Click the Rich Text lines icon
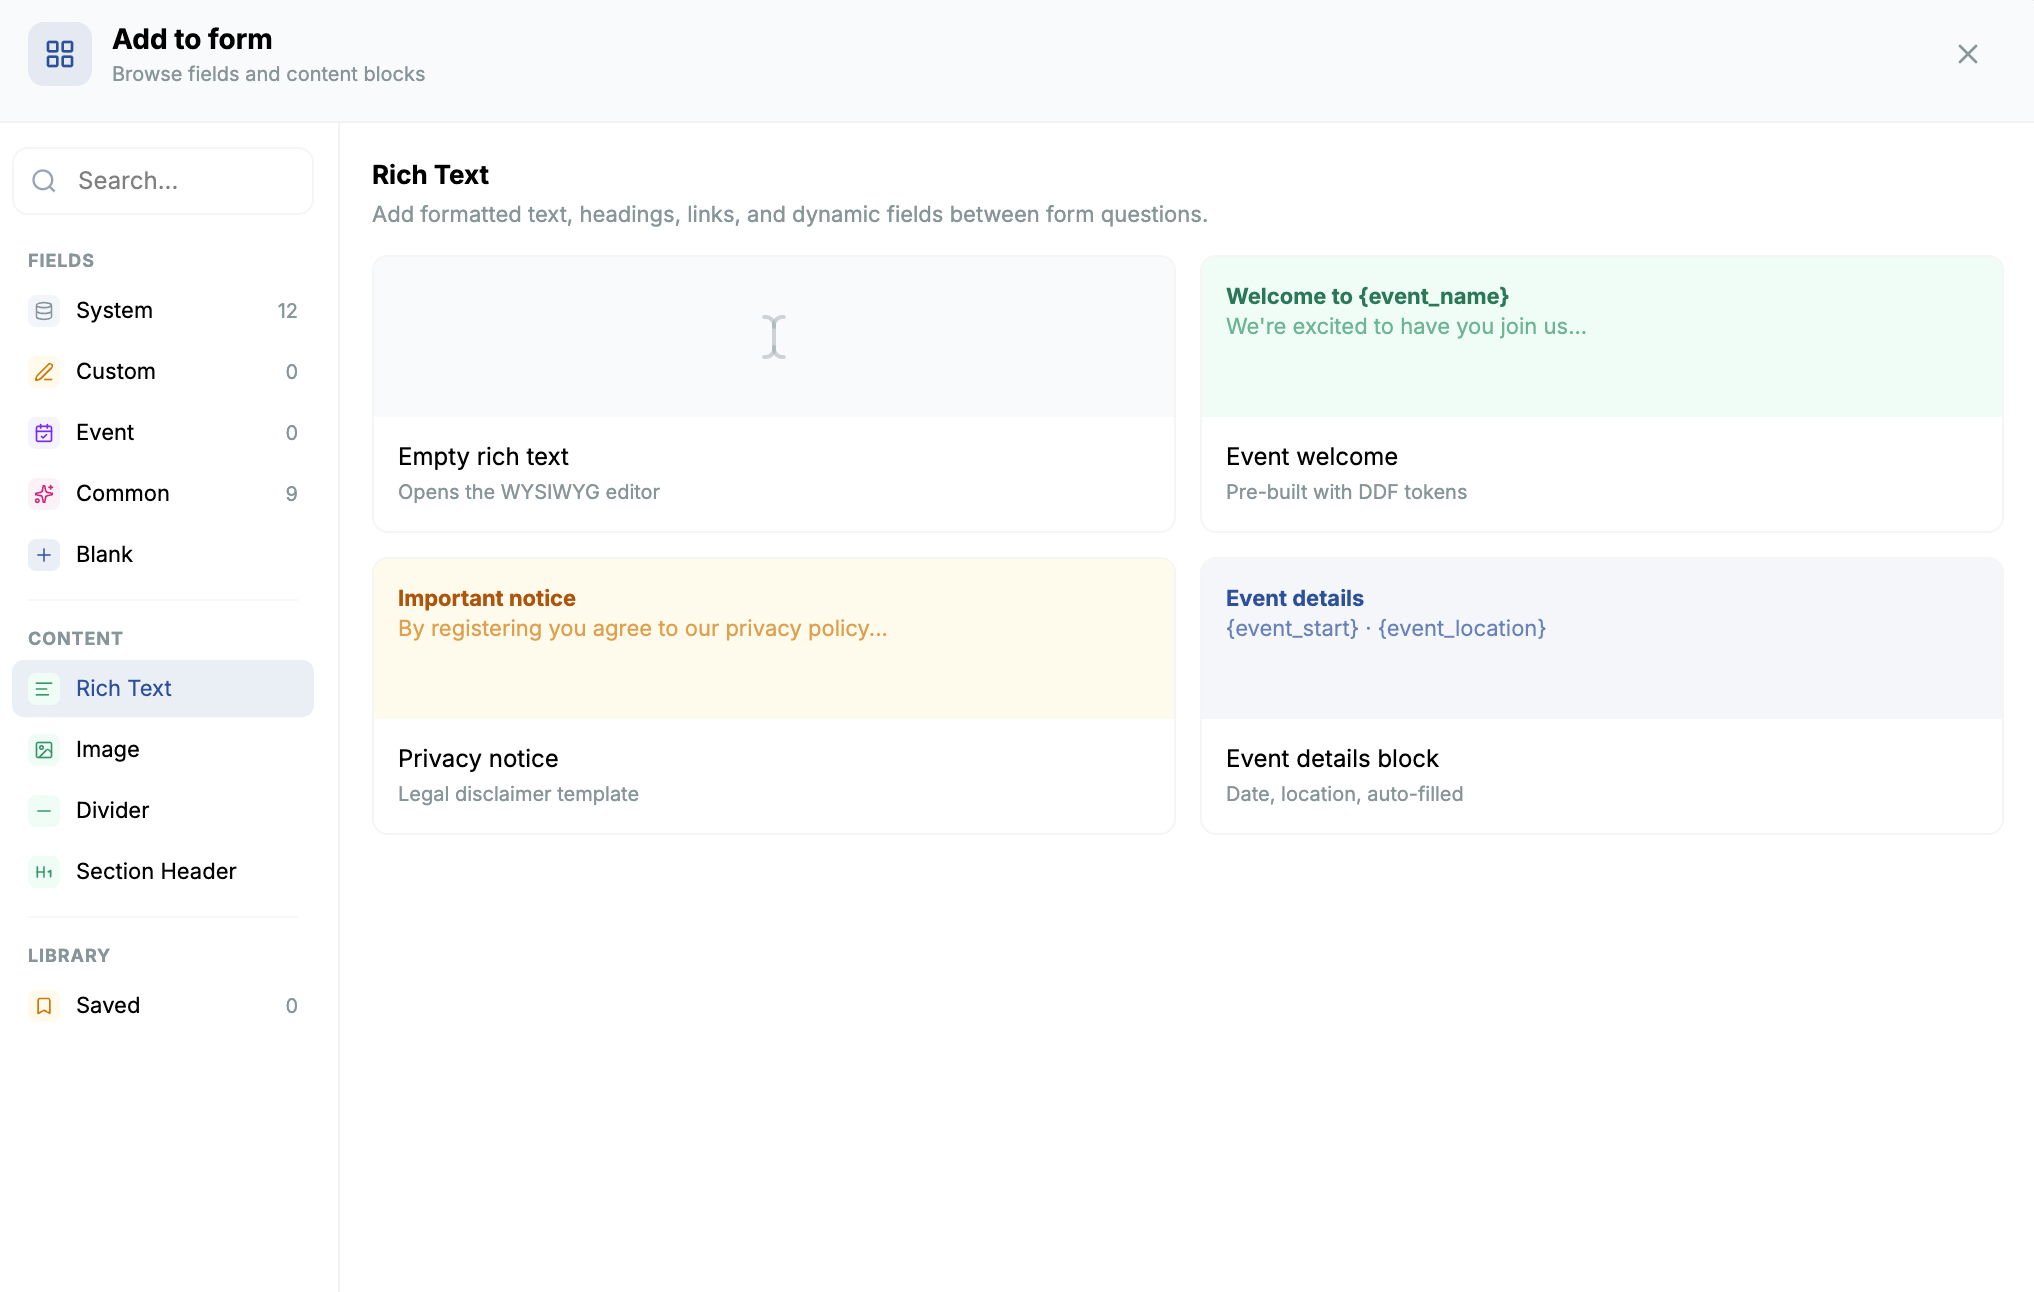Viewport: 2034px width, 1292px height. [44, 689]
